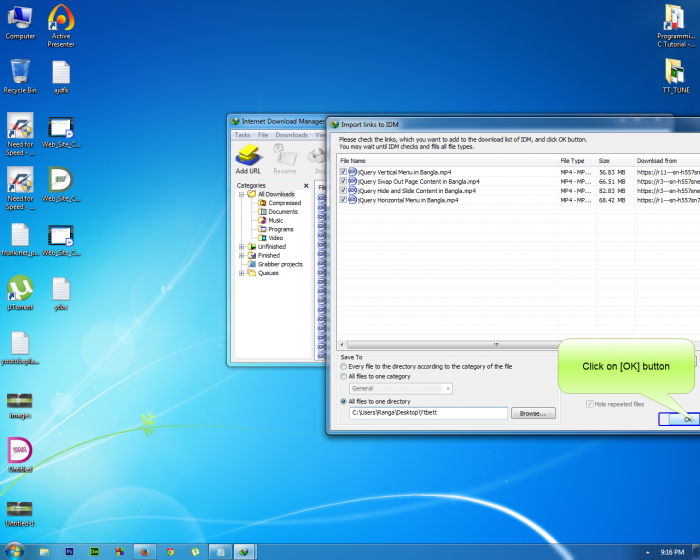This screenshot has width=700, height=560.
Task: Open the TT_TUNE folder on desktop
Action: pos(676,73)
